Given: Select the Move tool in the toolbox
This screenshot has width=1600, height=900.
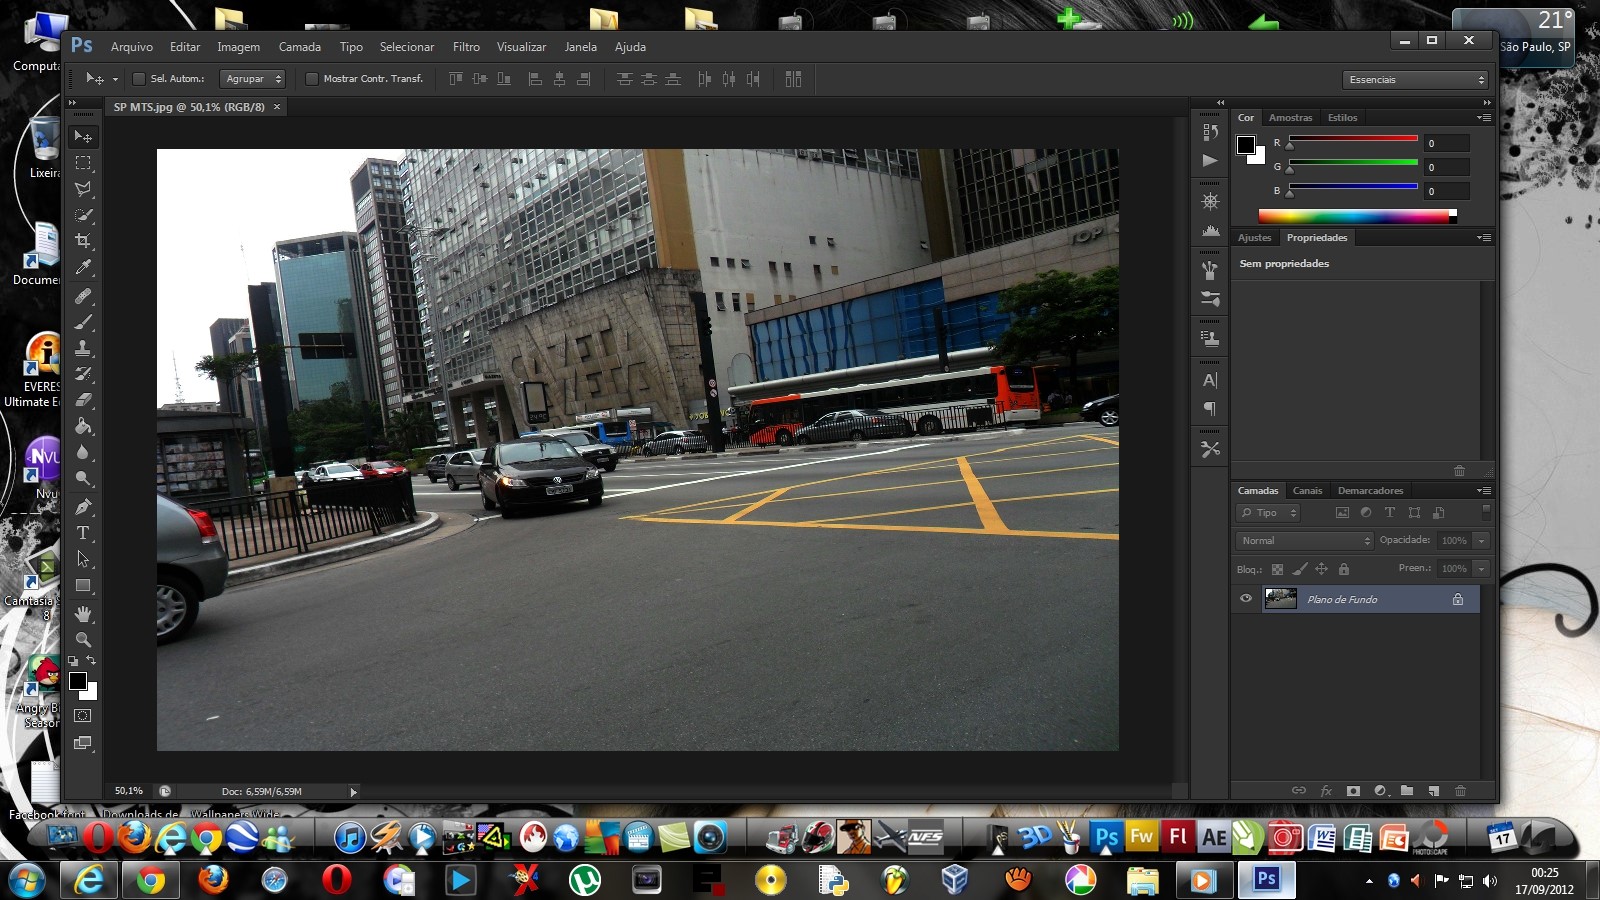Looking at the screenshot, I should [x=83, y=136].
